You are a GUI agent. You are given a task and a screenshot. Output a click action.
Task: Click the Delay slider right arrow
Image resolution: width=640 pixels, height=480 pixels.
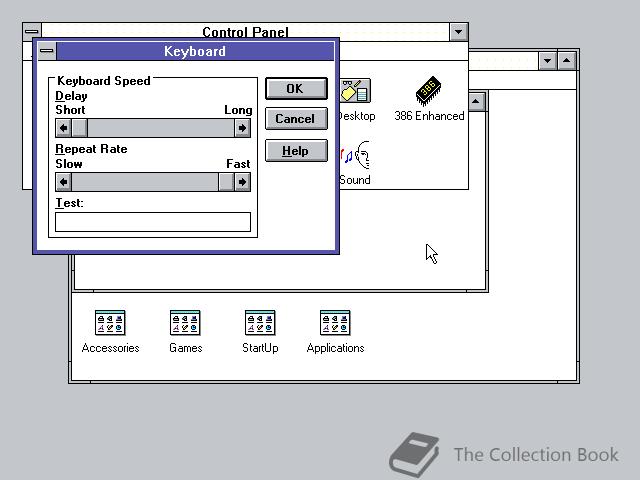point(242,128)
